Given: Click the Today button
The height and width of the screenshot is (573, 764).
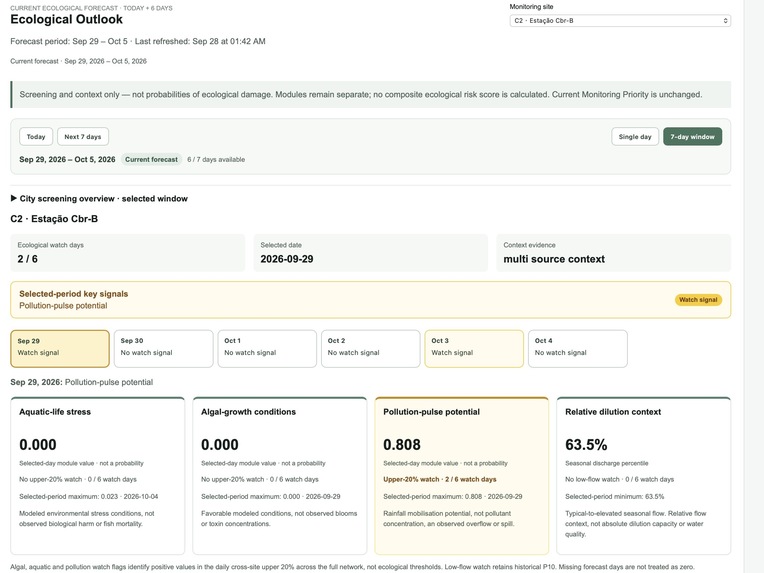Looking at the screenshot, I should 36,136.
